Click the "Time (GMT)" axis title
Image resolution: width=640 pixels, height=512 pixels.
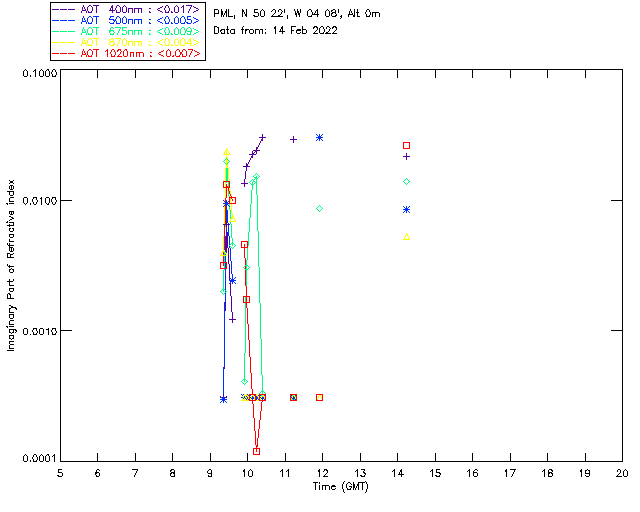[x=340, y=487]
